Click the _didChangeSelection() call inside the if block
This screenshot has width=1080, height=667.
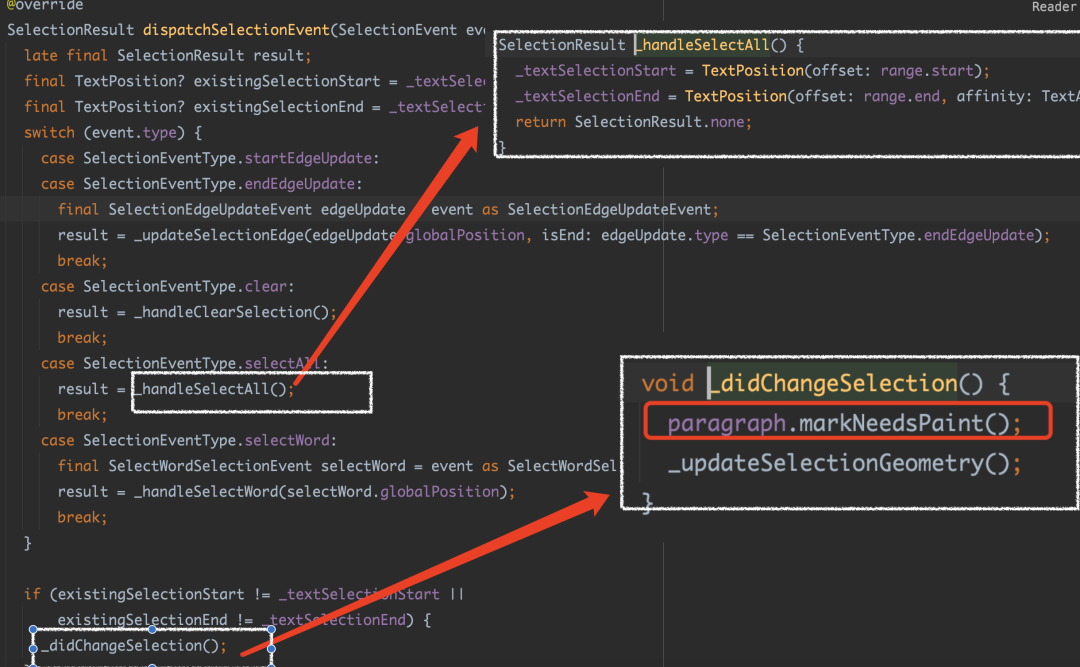coord(134,646)
